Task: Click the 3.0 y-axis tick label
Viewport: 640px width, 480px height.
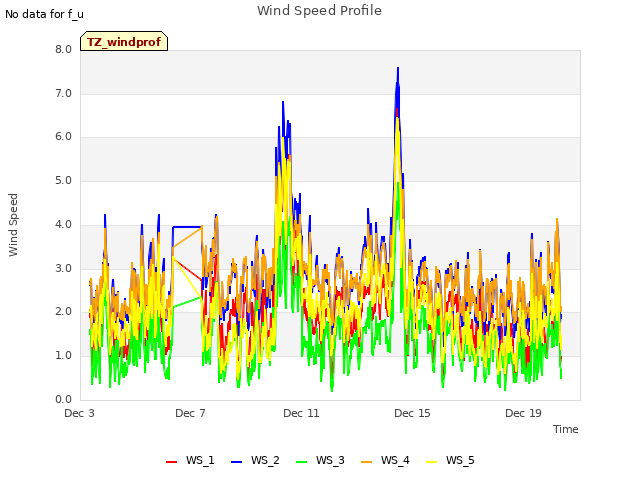Action: (x=63, y=269)
